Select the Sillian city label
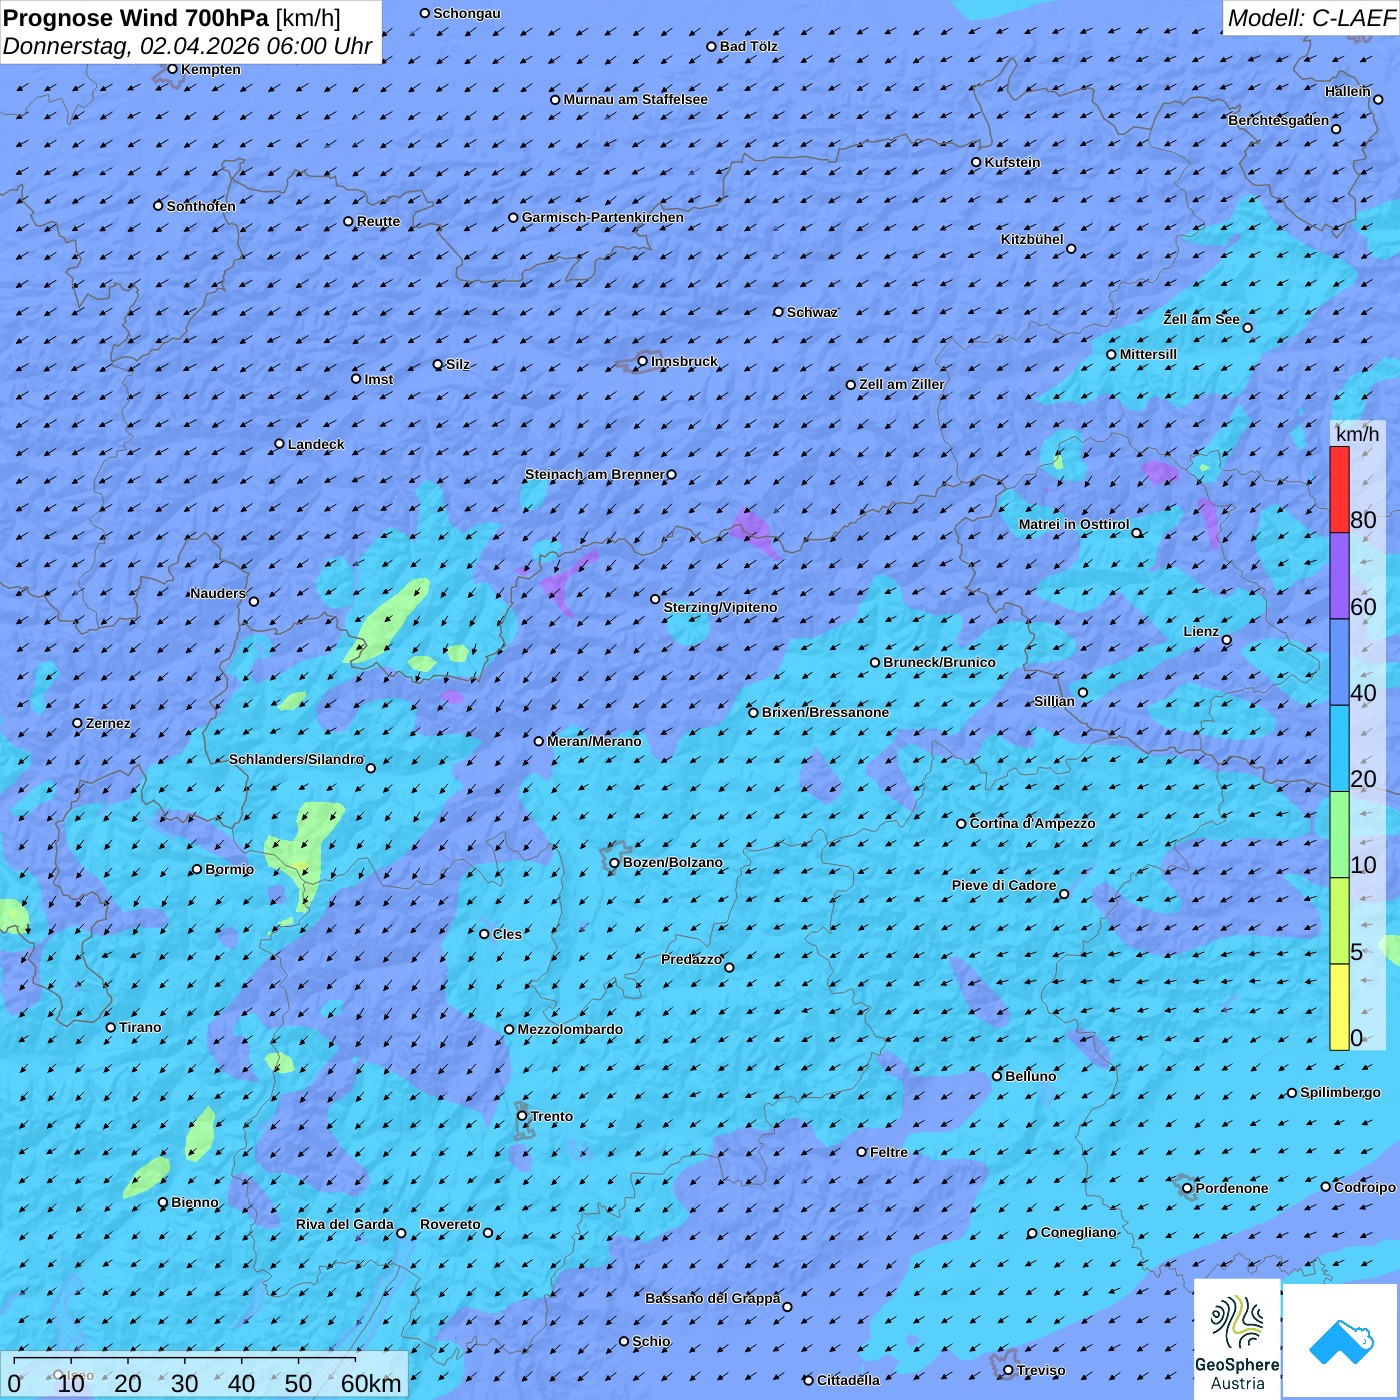1400x1400 pixels. pyautogui.click(x=1054, y=701)
